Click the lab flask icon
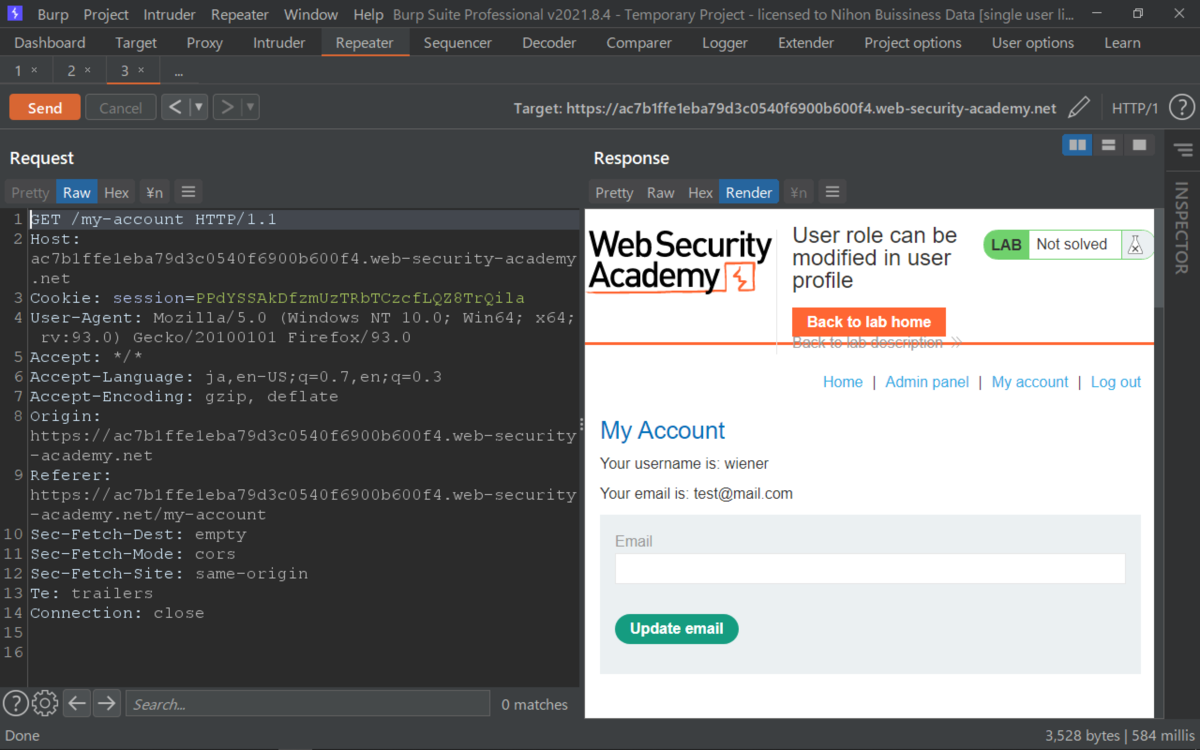The height and width of the screenshot is (750, 1200). 1135,244
